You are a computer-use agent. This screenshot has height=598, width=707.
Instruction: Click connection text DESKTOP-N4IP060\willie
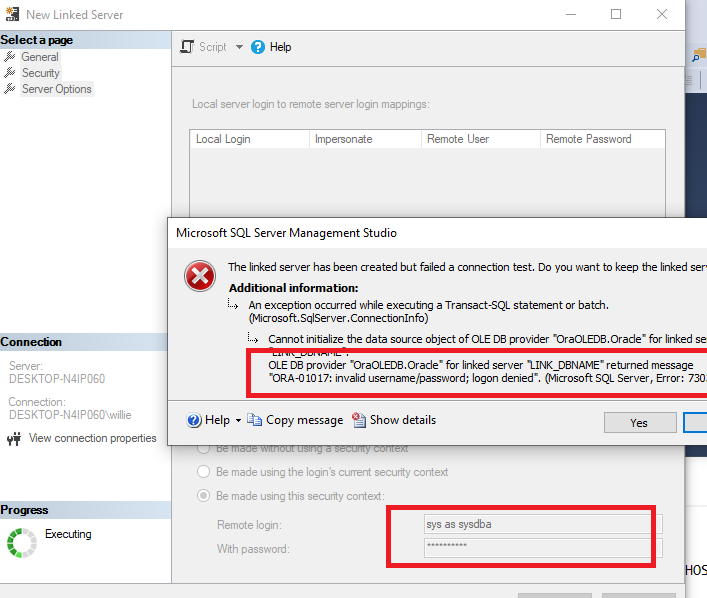click(70, 415)
